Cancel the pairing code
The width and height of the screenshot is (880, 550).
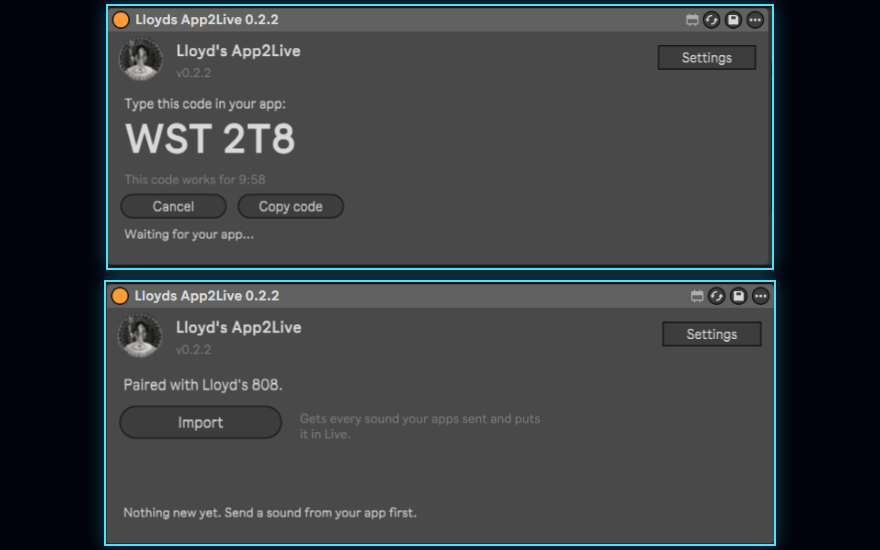(173, 207)
